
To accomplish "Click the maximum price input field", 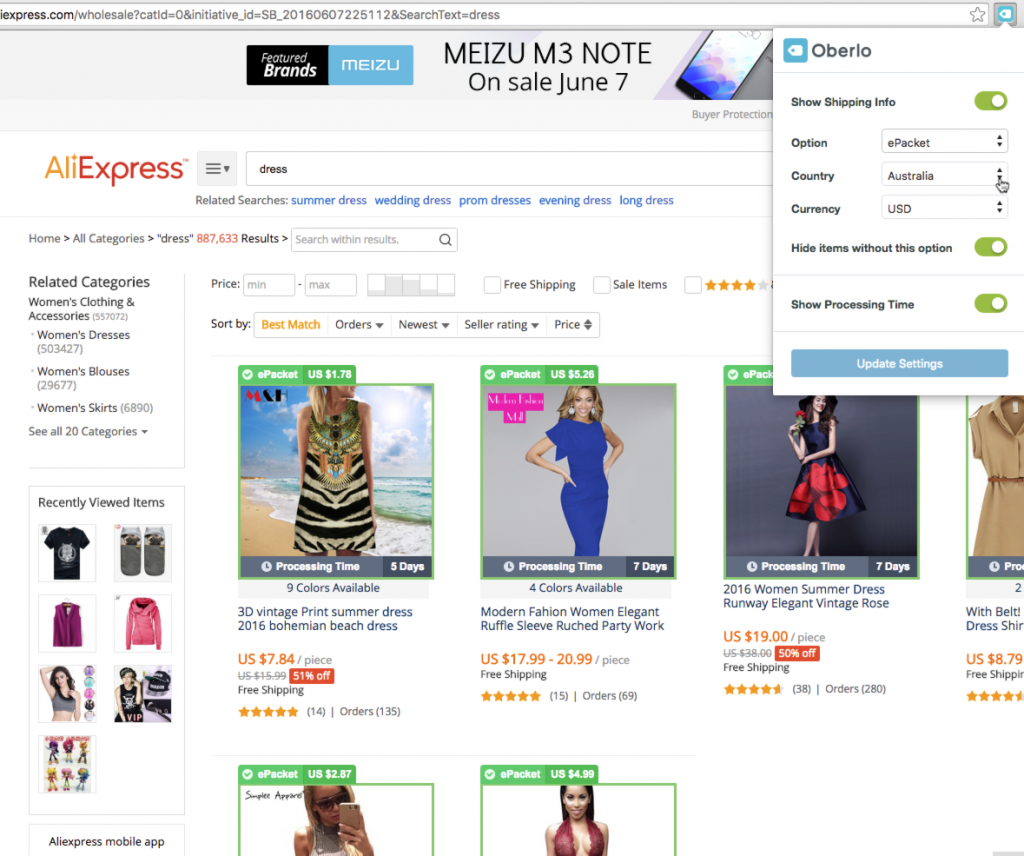I will pyautogui.click(x=330, y=285).
